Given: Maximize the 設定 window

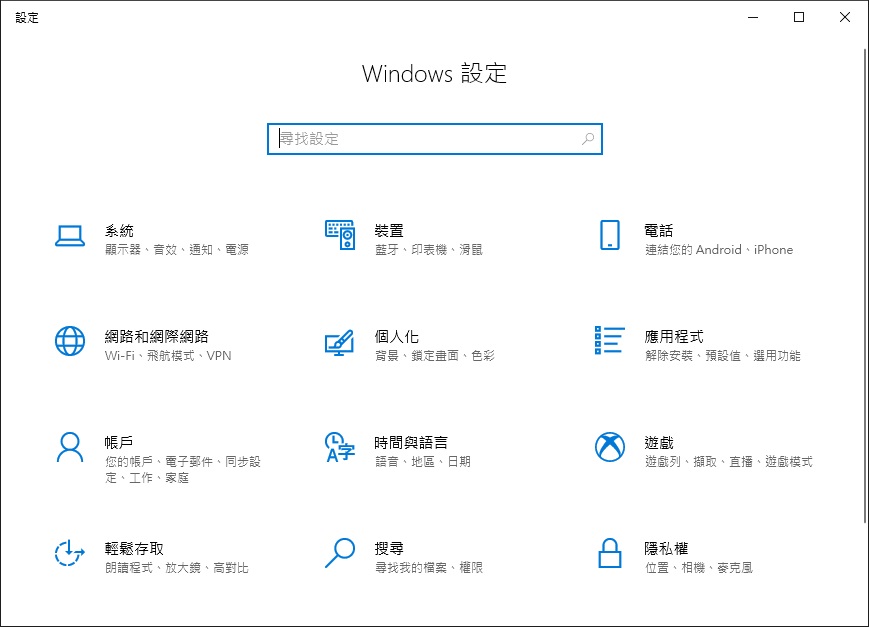Looking at the screenshot, I should pyautogui.click(x=799, y=17).
